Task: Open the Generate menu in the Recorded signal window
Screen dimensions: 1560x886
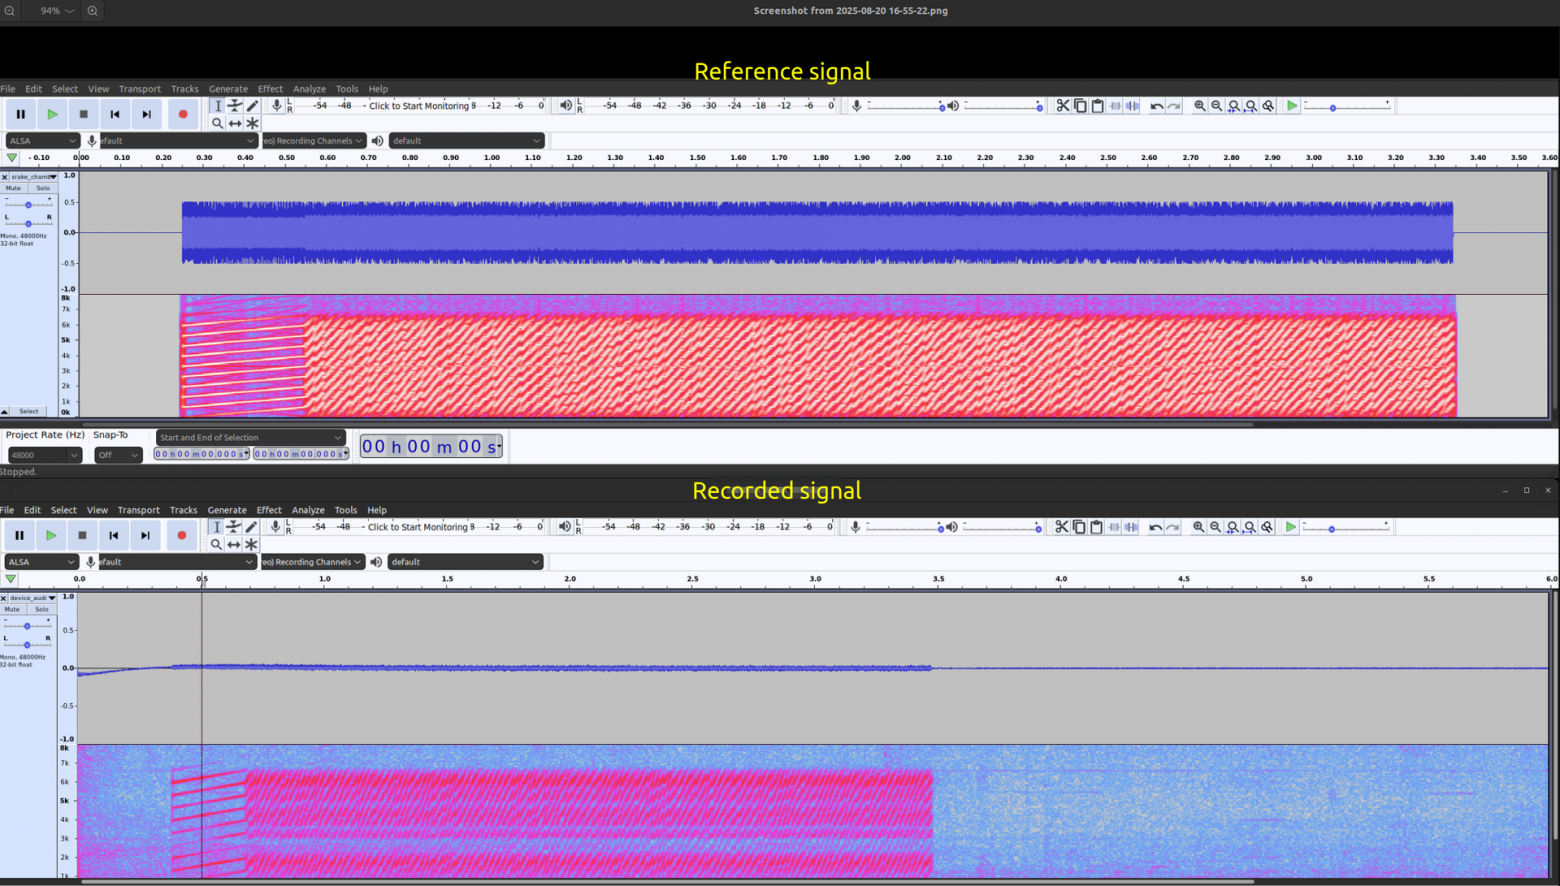Action: (227, 510)
